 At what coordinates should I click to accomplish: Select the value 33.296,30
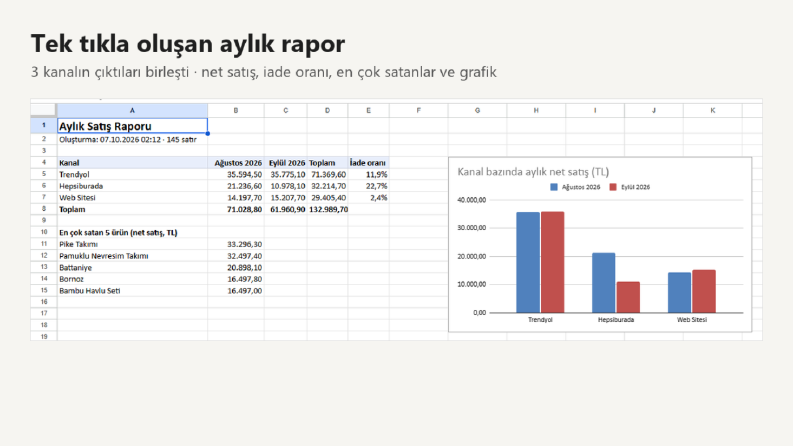[x=236, y=244]
